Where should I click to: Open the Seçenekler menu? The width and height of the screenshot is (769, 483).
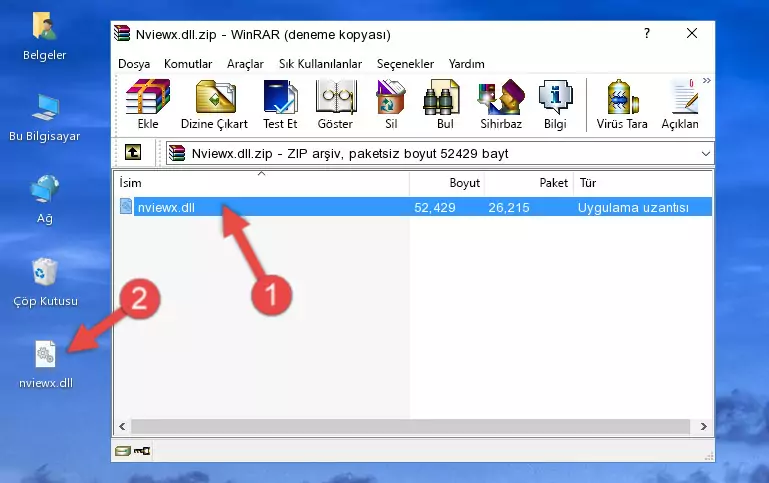coord(405,64)
